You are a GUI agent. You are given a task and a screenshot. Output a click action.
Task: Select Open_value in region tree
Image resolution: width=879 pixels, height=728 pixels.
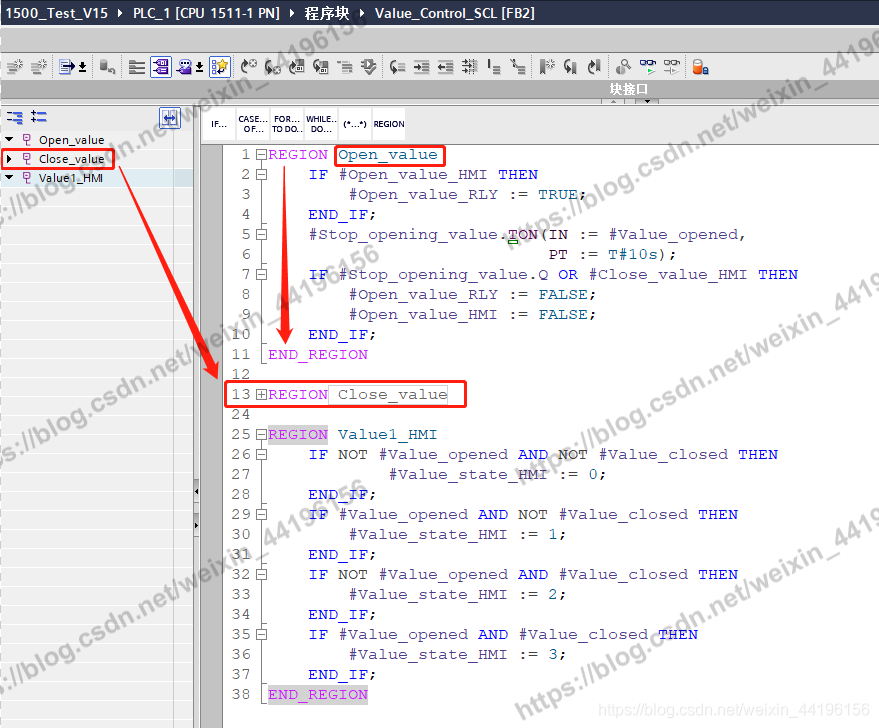tap(71, 140)
